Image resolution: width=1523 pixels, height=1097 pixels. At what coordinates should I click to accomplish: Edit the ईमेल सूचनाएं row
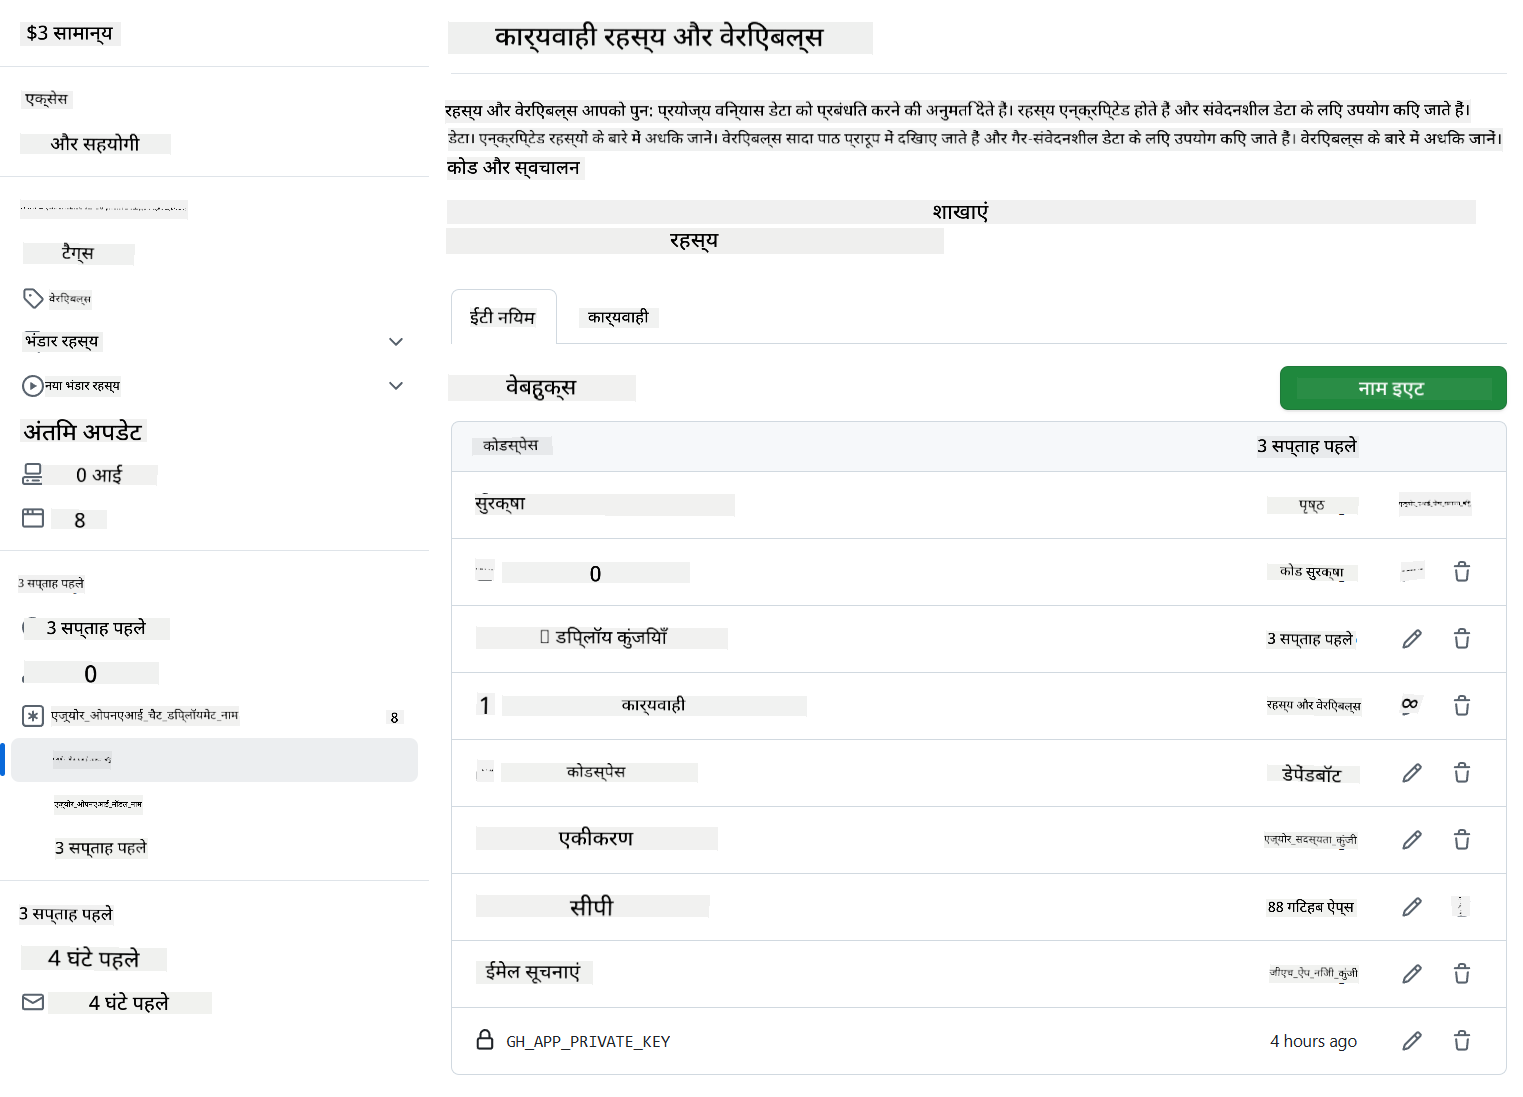(1412, 974)
